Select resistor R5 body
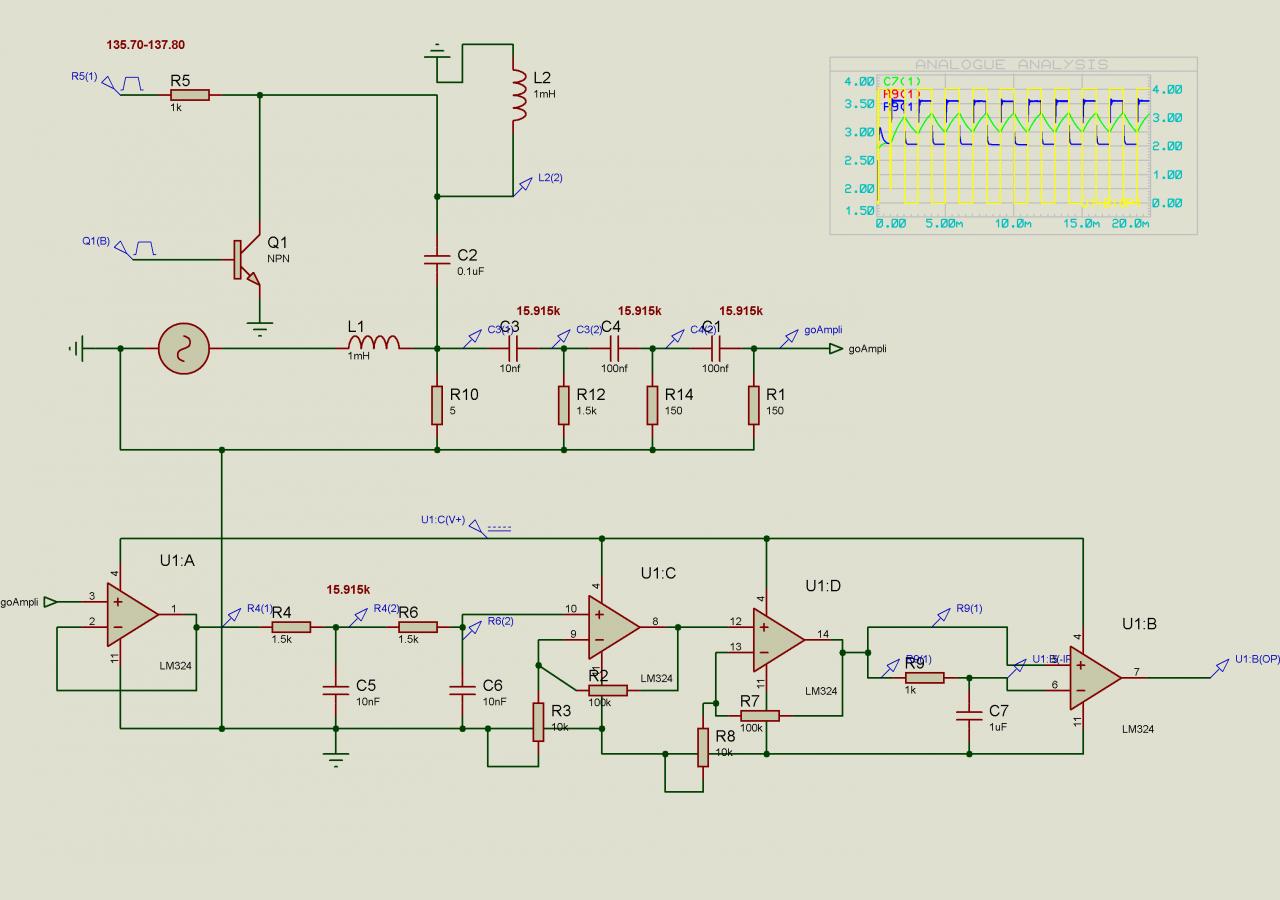 189,95
